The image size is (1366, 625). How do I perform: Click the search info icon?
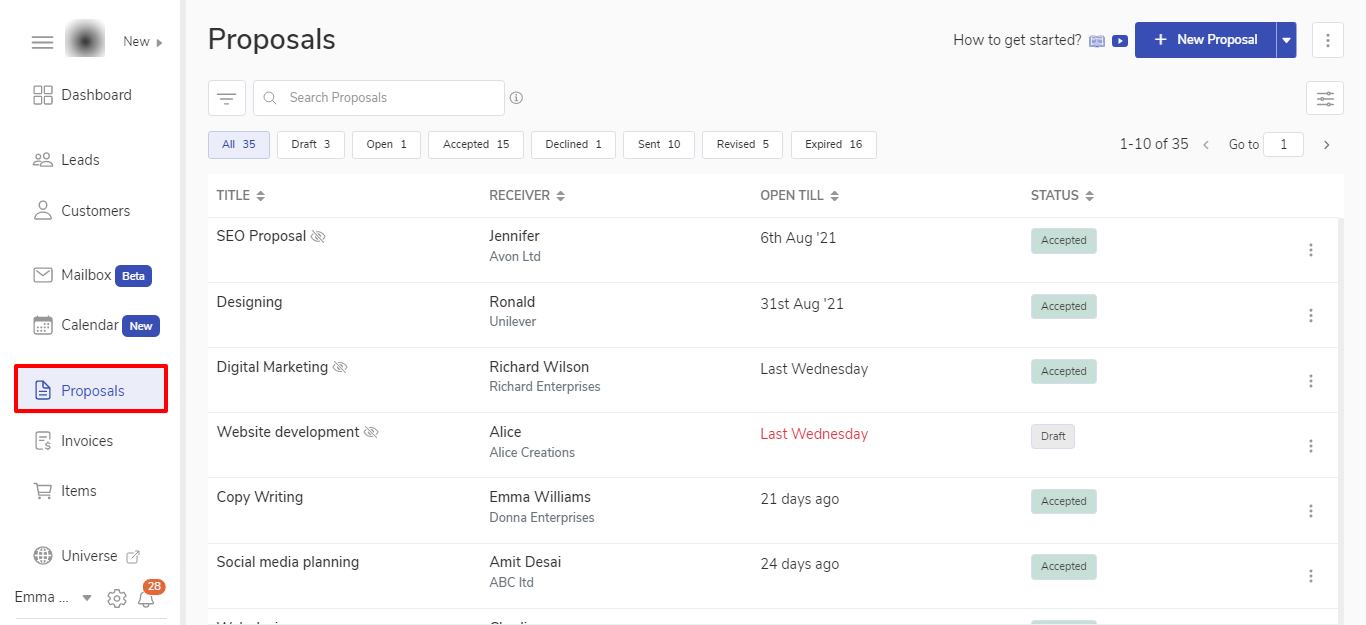coord(517,98)
